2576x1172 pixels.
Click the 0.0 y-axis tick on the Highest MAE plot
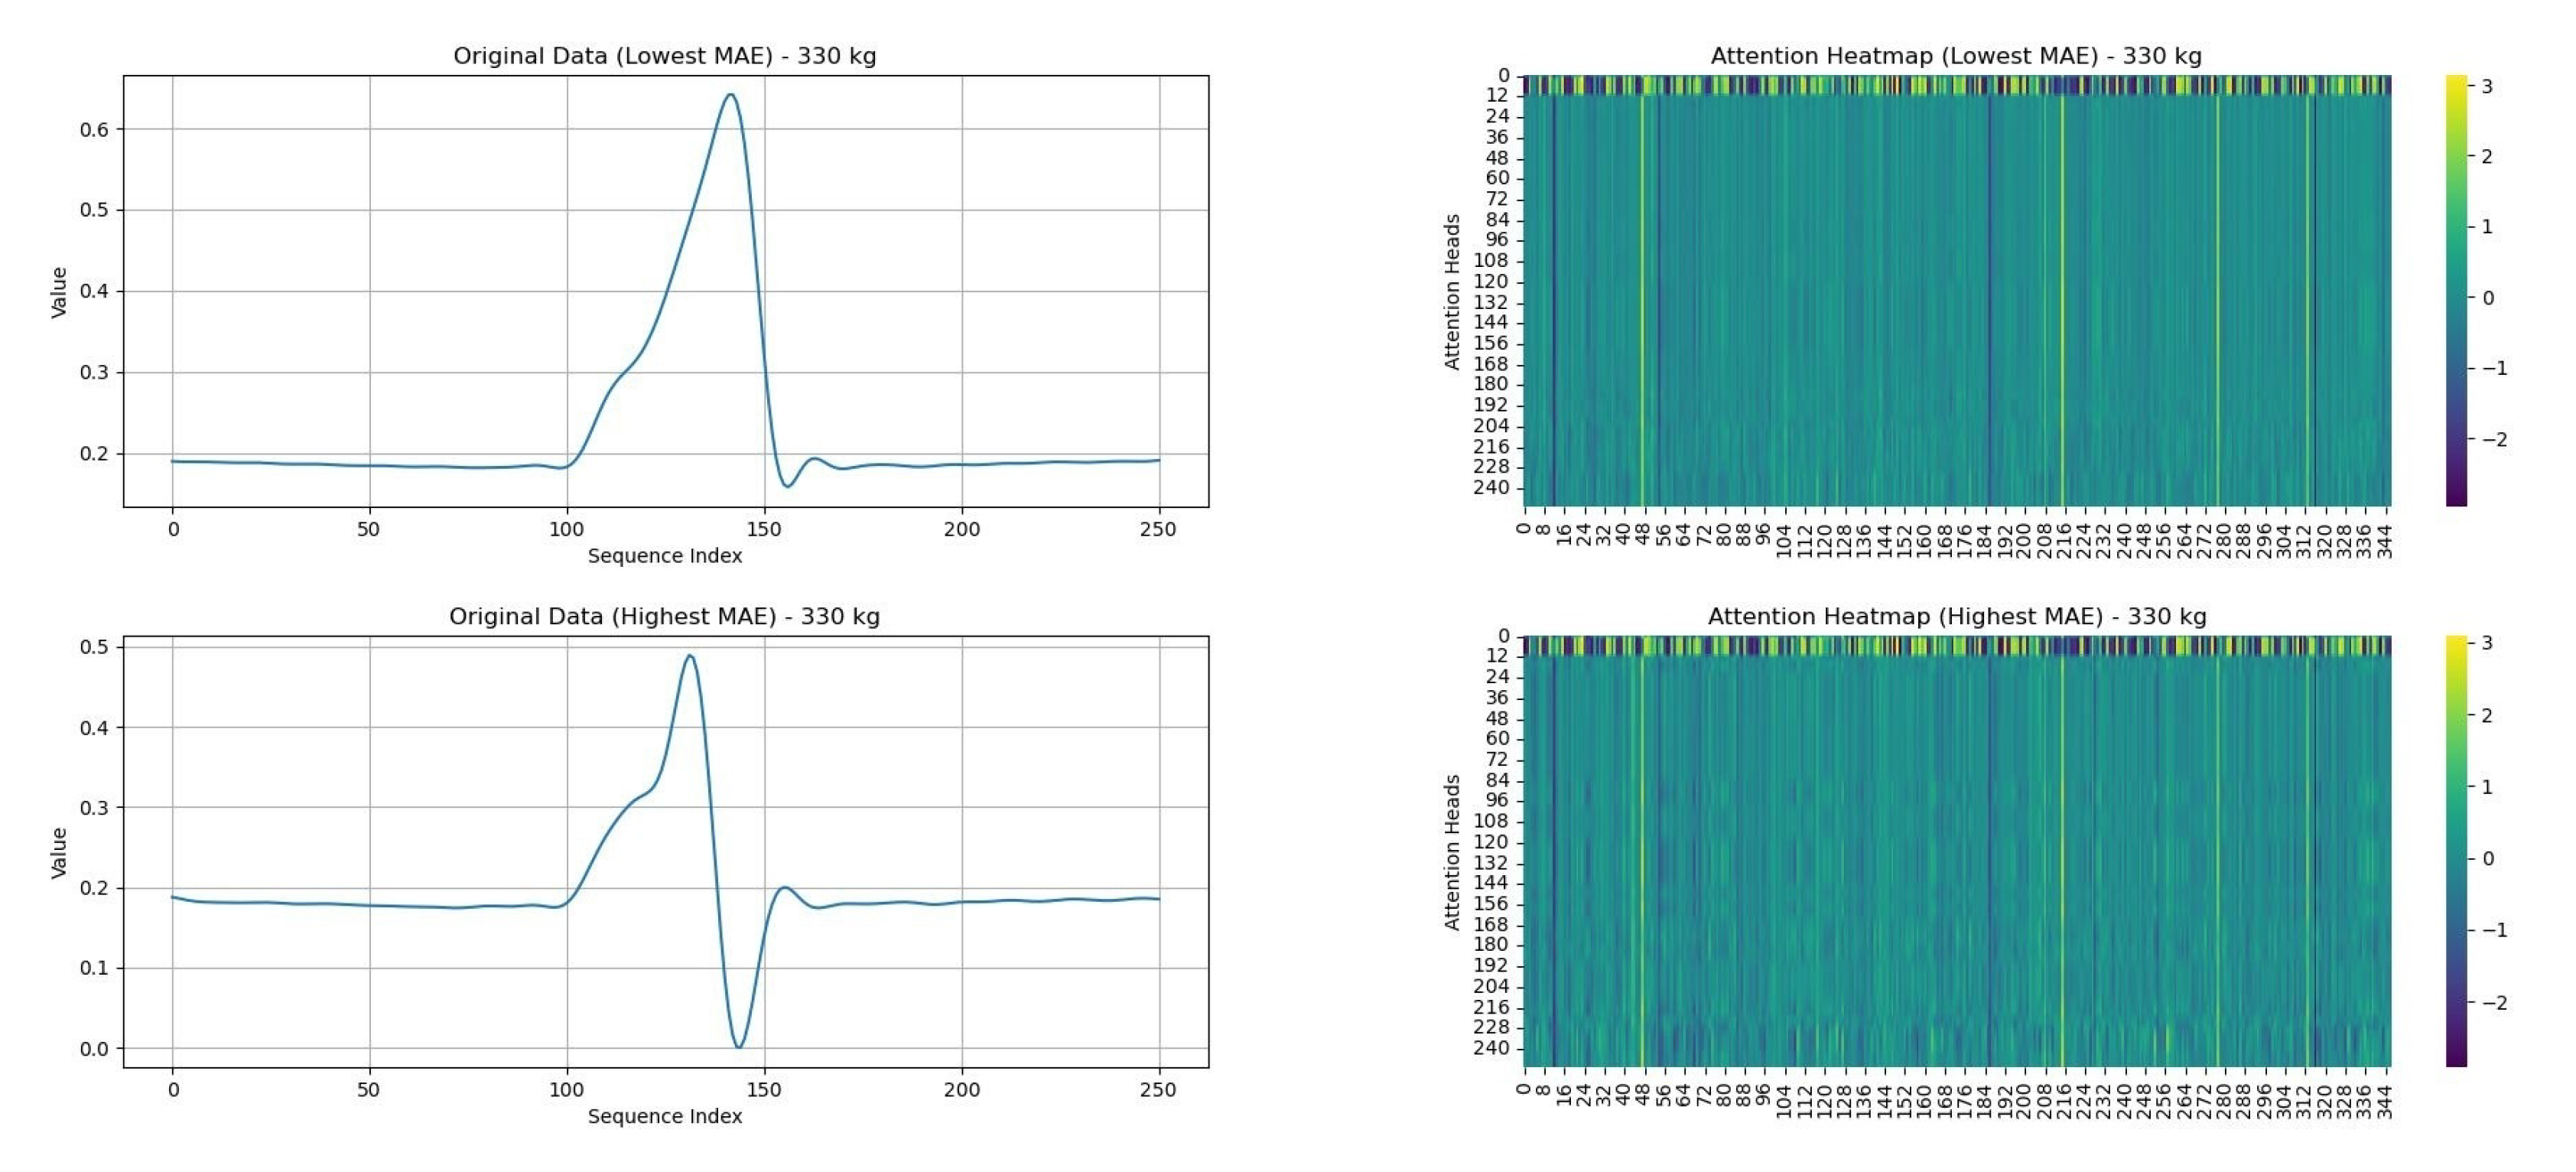[95, 1049]
